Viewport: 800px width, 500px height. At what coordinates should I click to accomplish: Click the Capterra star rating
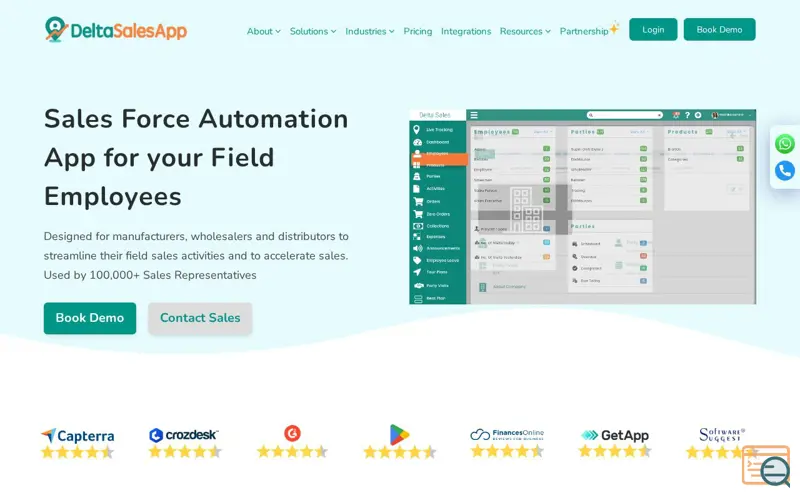tap(78, 453)
